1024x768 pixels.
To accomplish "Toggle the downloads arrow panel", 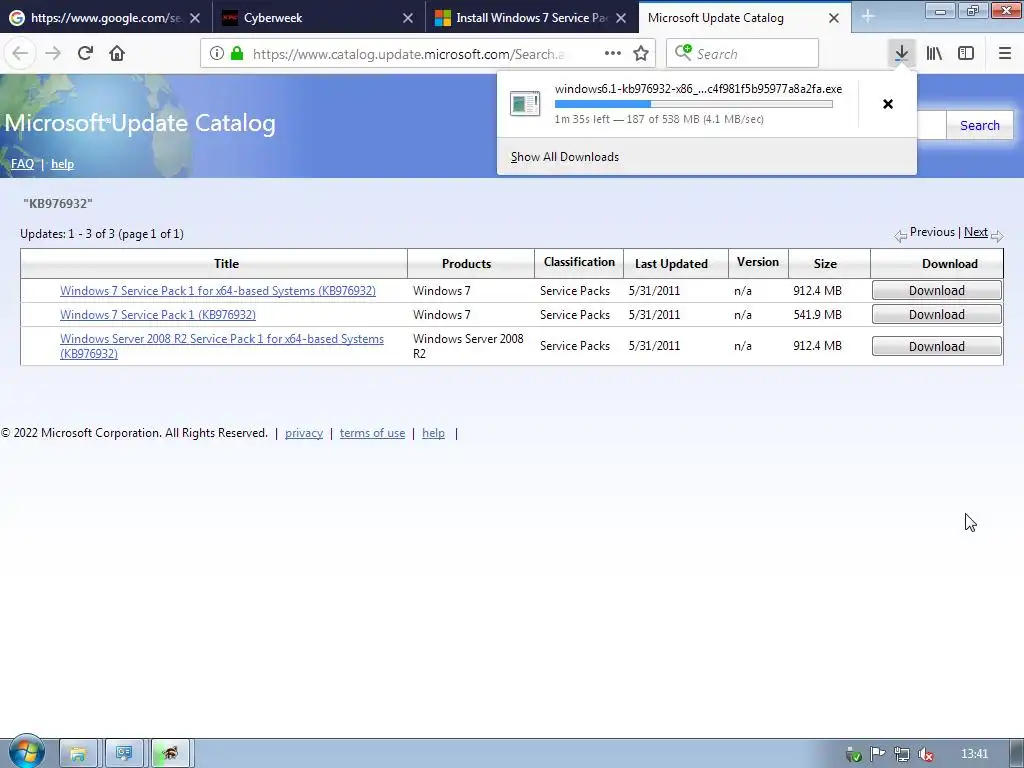I will [901, 54].
